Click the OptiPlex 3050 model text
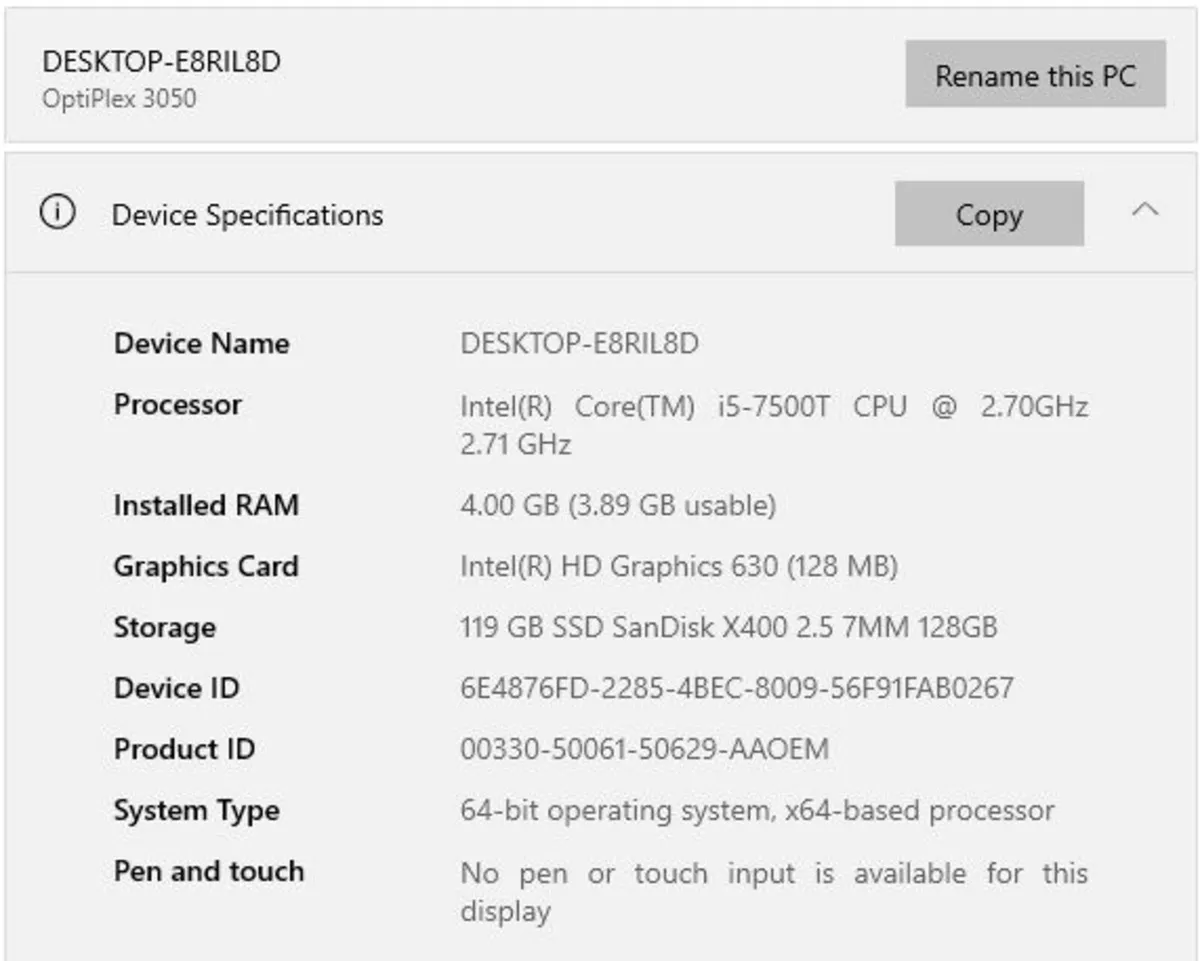 [x=119, y=99]
